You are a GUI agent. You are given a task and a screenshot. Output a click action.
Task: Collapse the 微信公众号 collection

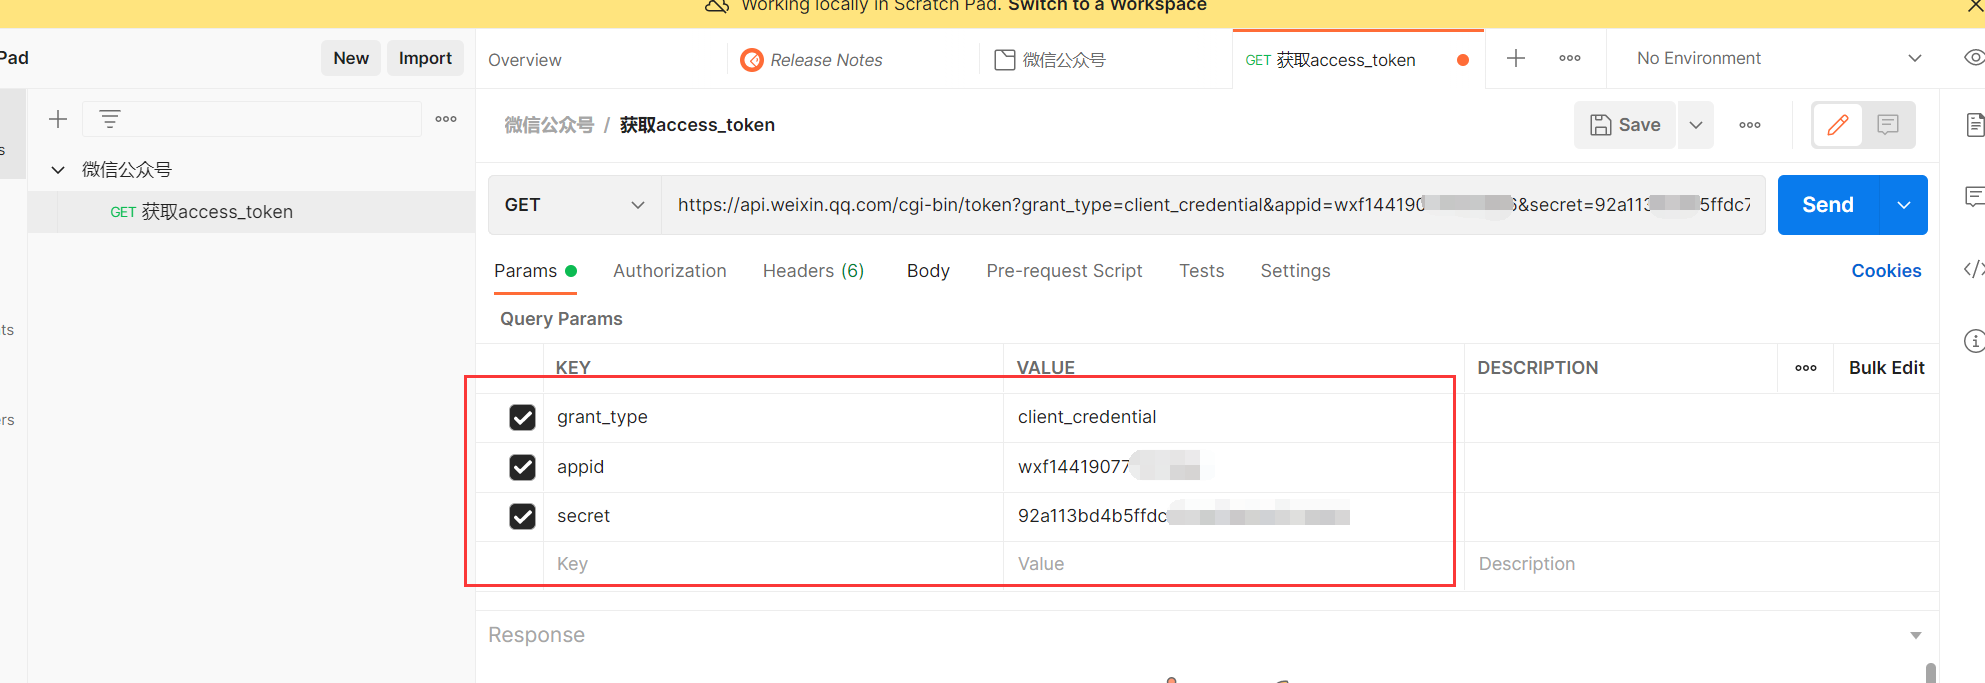tap(58, 170)
